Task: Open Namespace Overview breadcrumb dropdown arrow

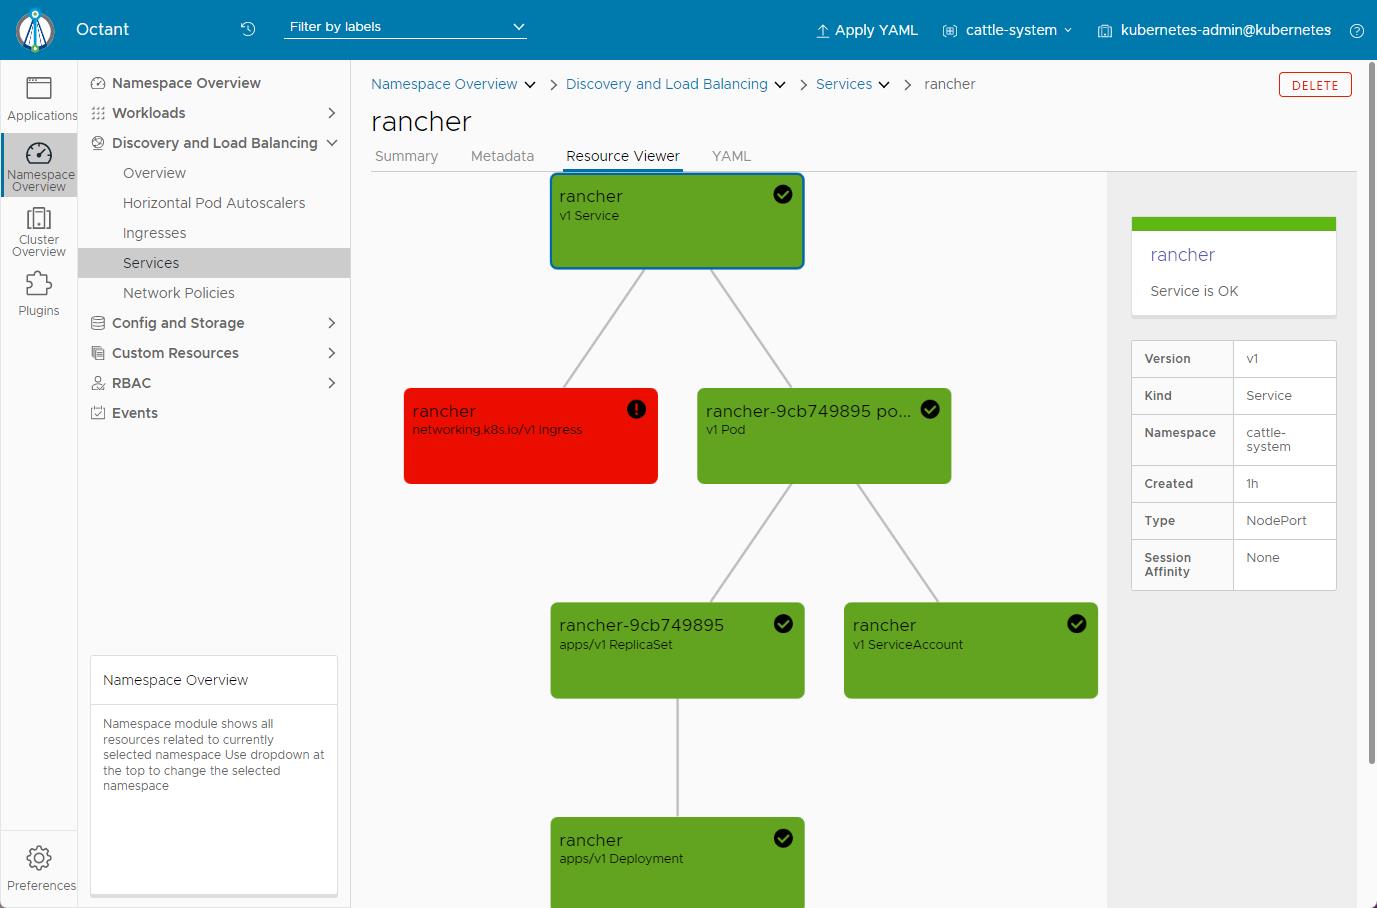Action: click(530, 85)
